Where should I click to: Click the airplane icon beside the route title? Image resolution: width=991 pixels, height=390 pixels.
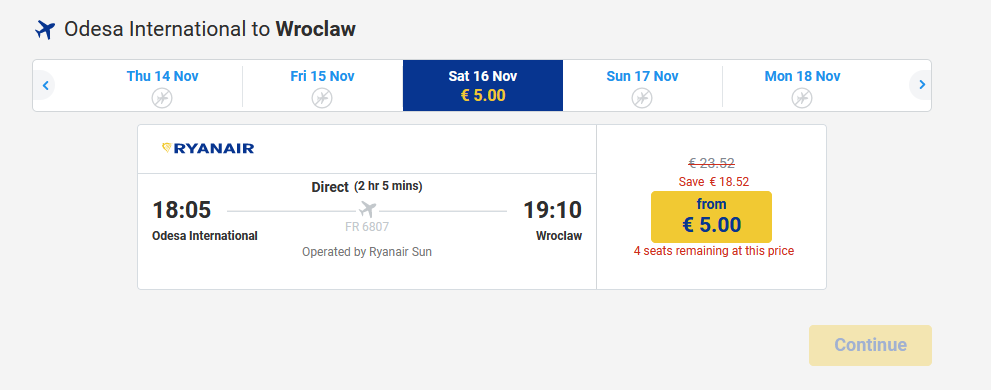46,29
